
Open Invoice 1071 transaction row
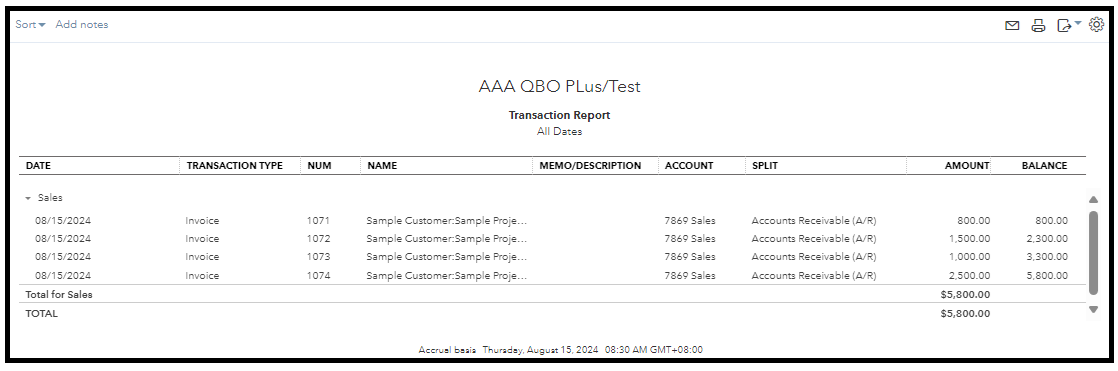point(552,220)
